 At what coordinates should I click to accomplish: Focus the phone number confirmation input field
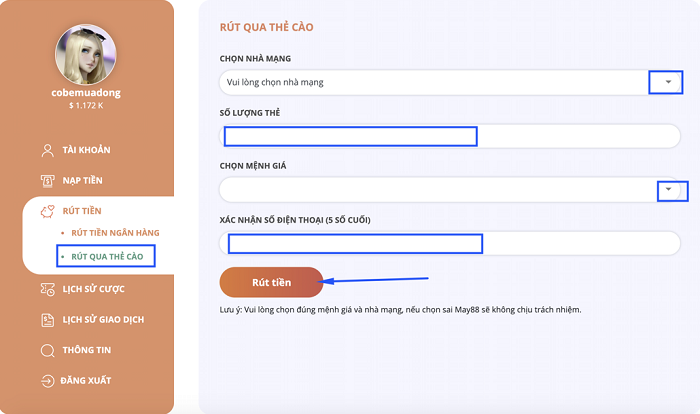coord(450,243)
